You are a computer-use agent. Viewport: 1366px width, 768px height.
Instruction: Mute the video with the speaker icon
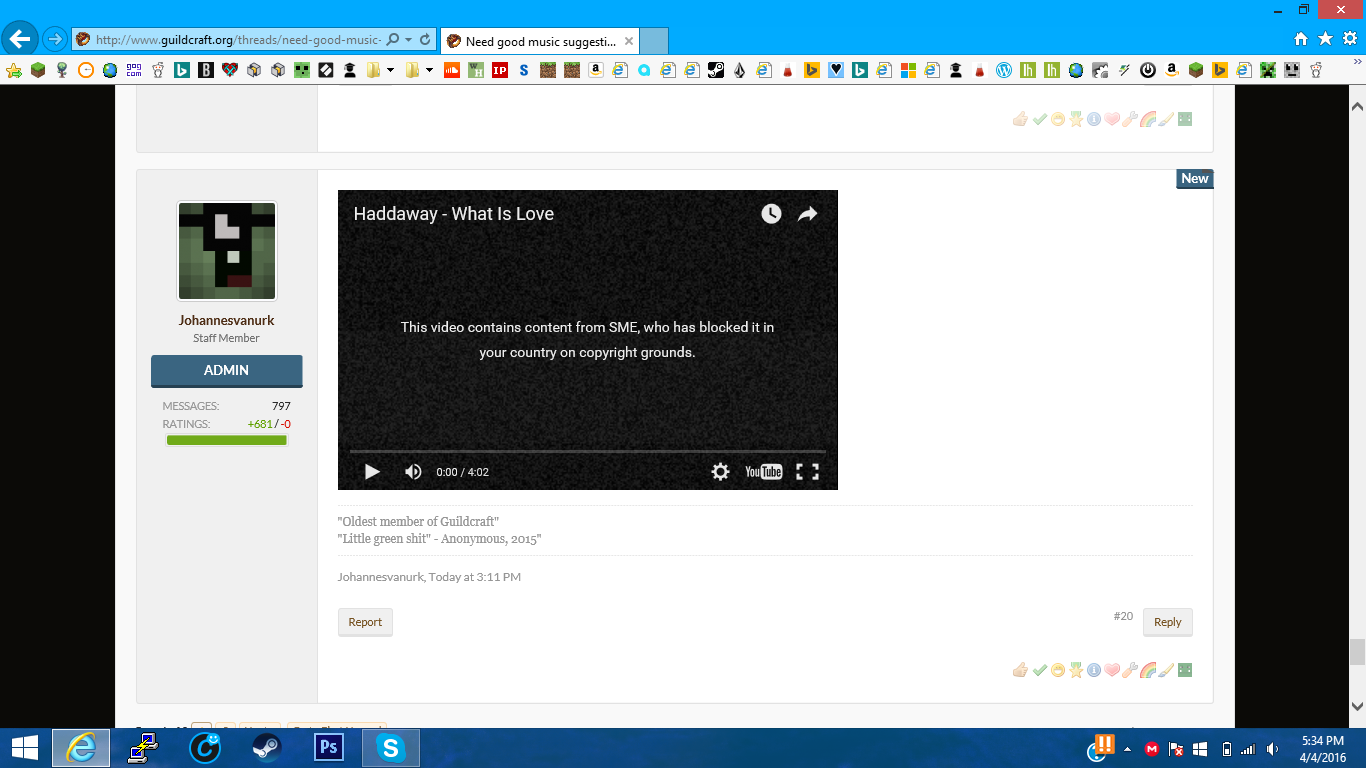pyautogui.click(x=413, y=472)
